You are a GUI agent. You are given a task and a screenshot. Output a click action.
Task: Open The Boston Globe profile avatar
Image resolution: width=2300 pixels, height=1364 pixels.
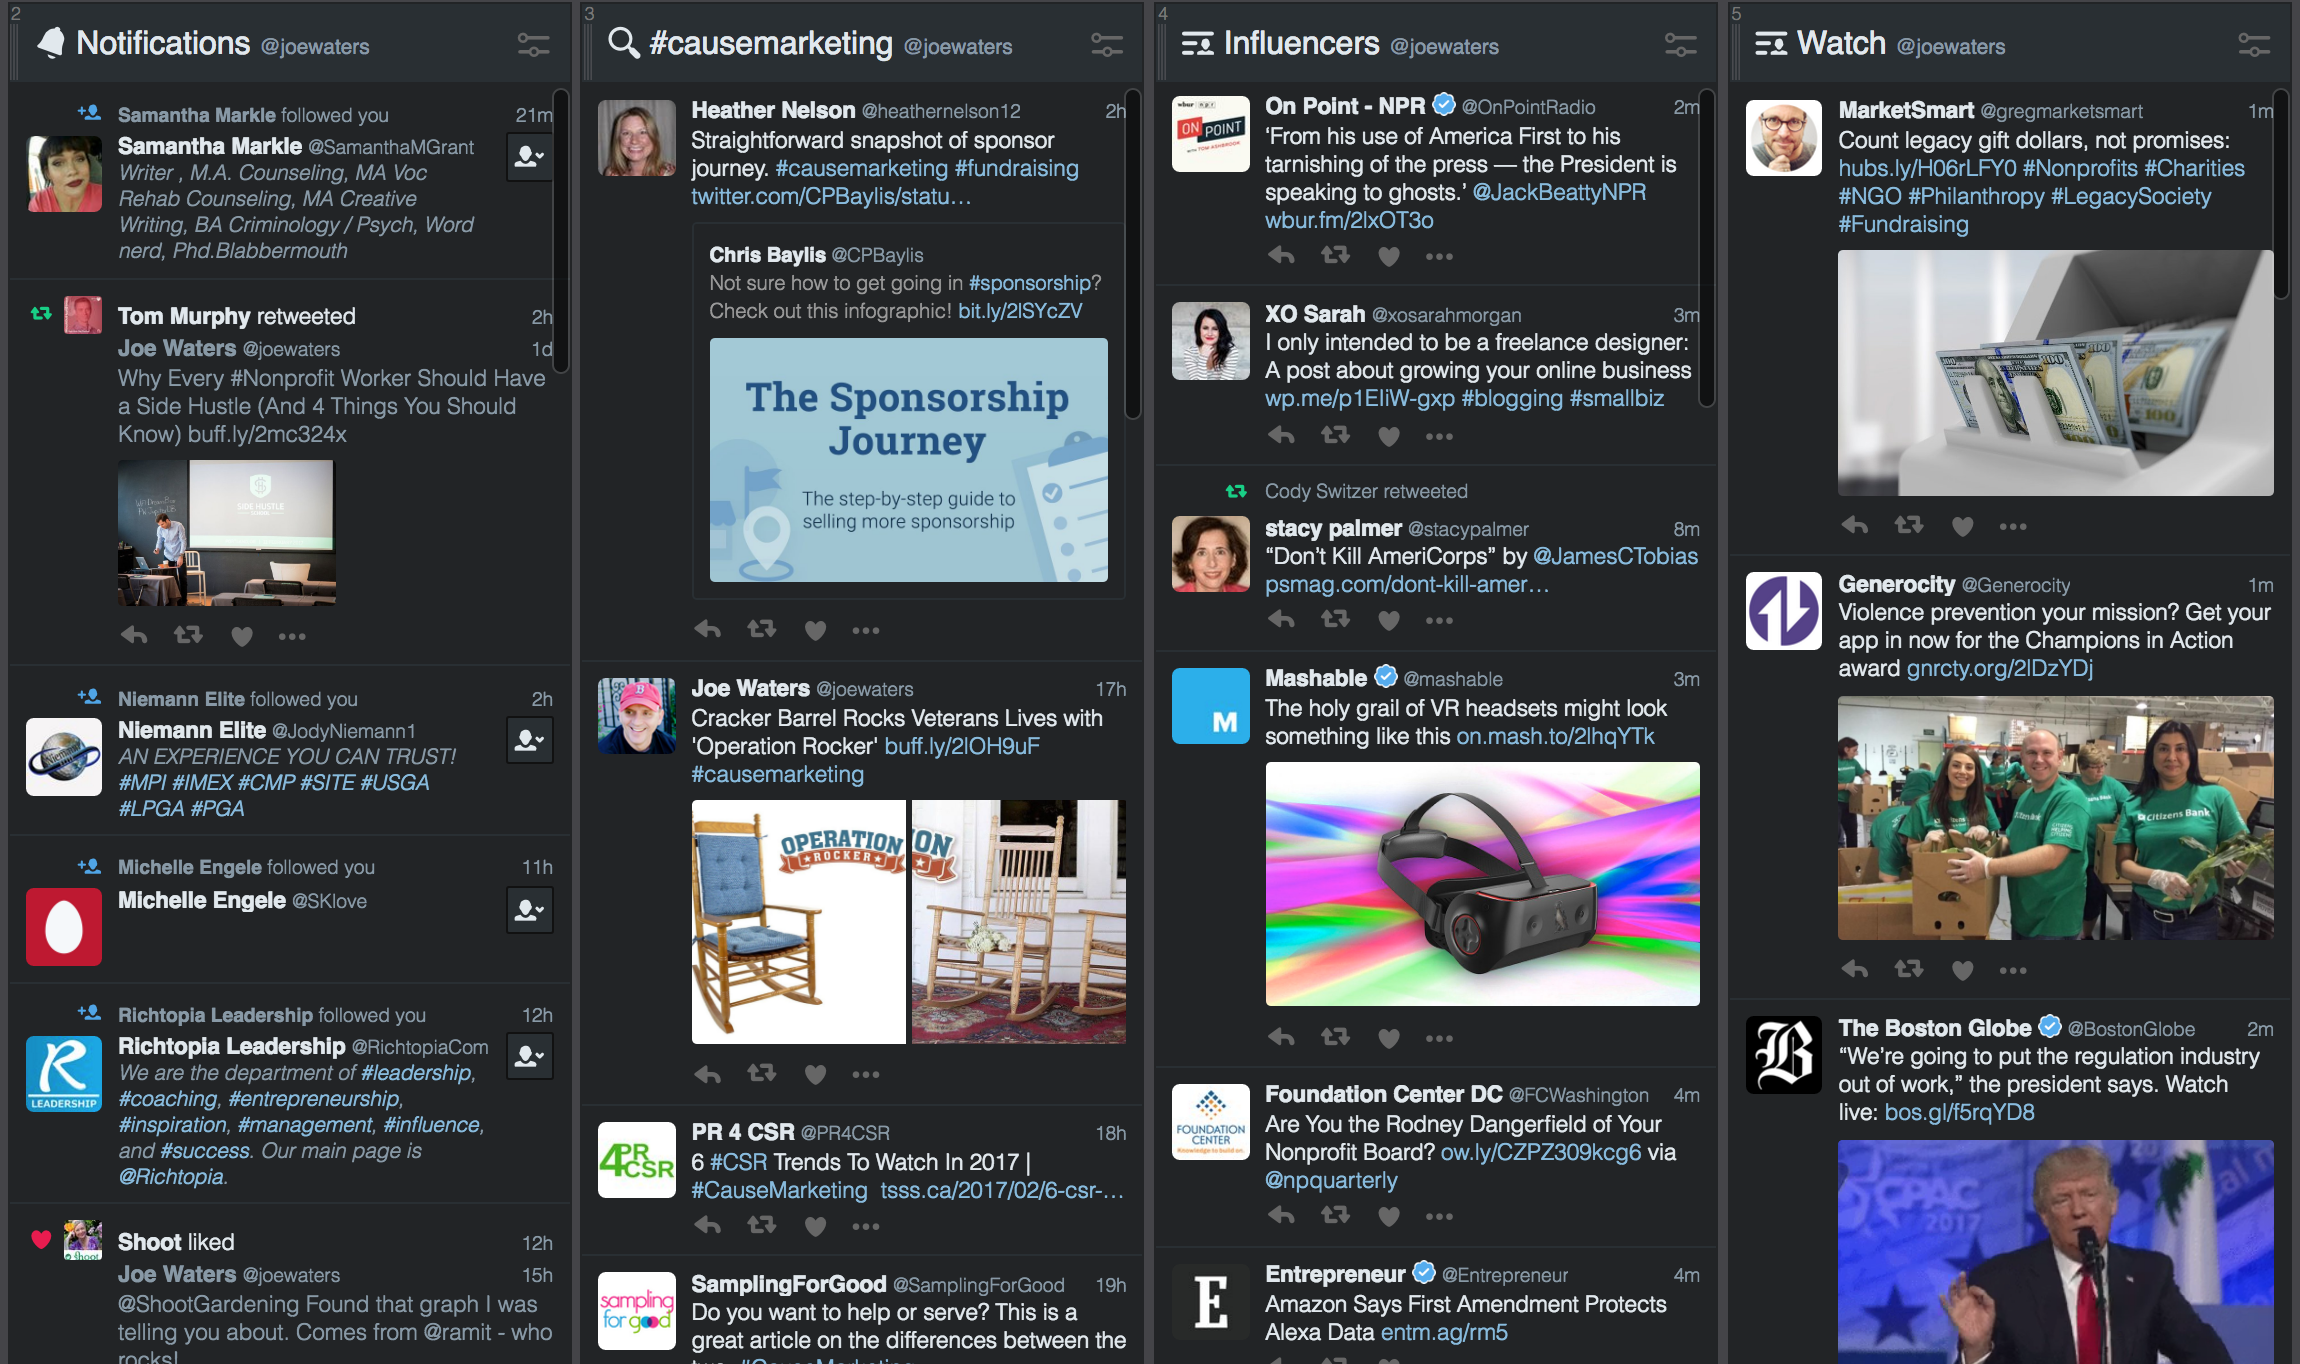[1784, 1055]
